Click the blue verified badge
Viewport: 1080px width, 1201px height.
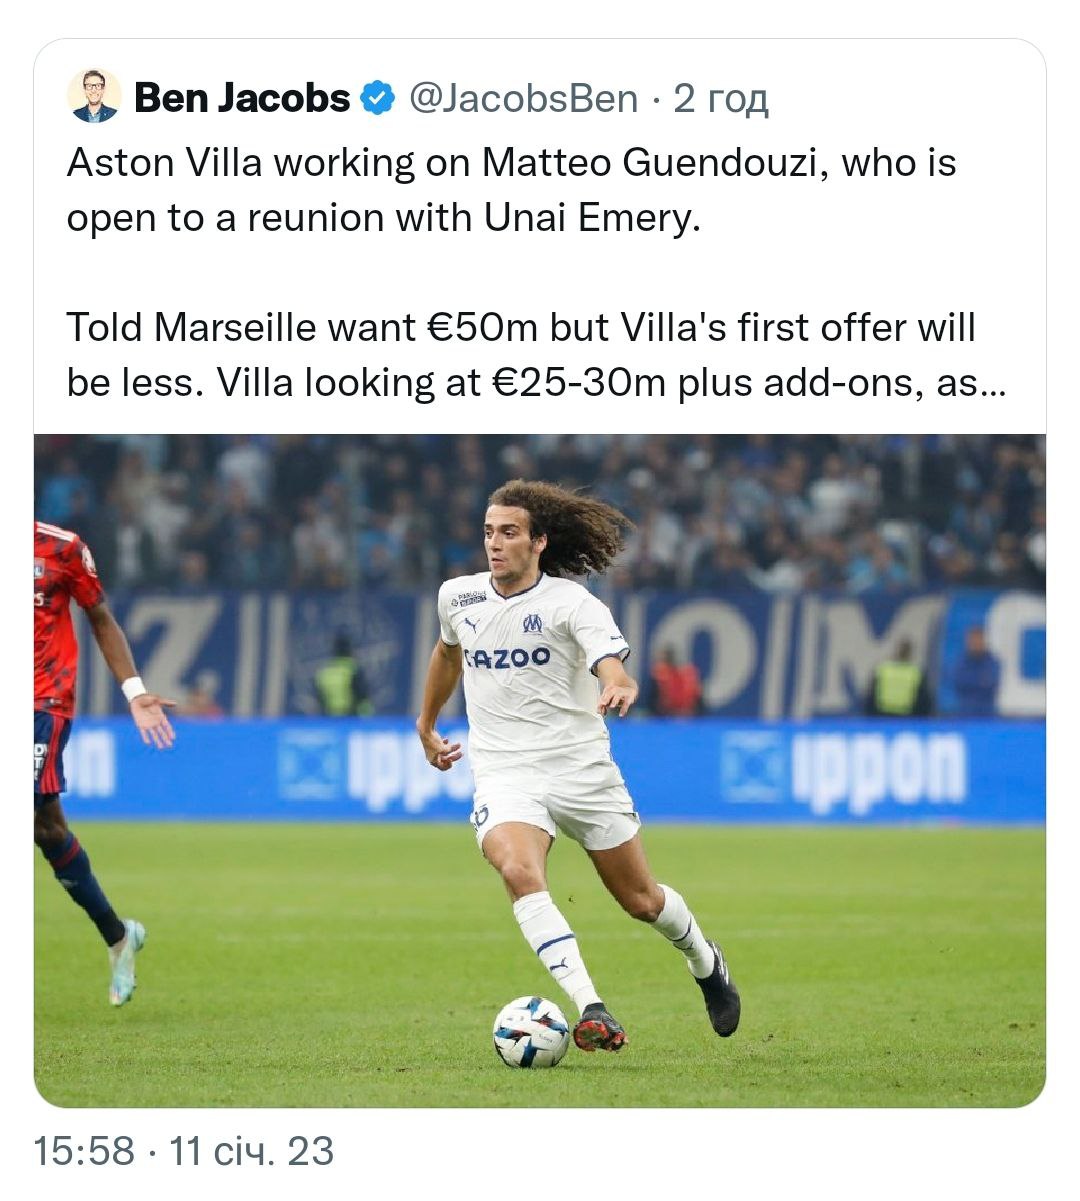click(378, 98)
